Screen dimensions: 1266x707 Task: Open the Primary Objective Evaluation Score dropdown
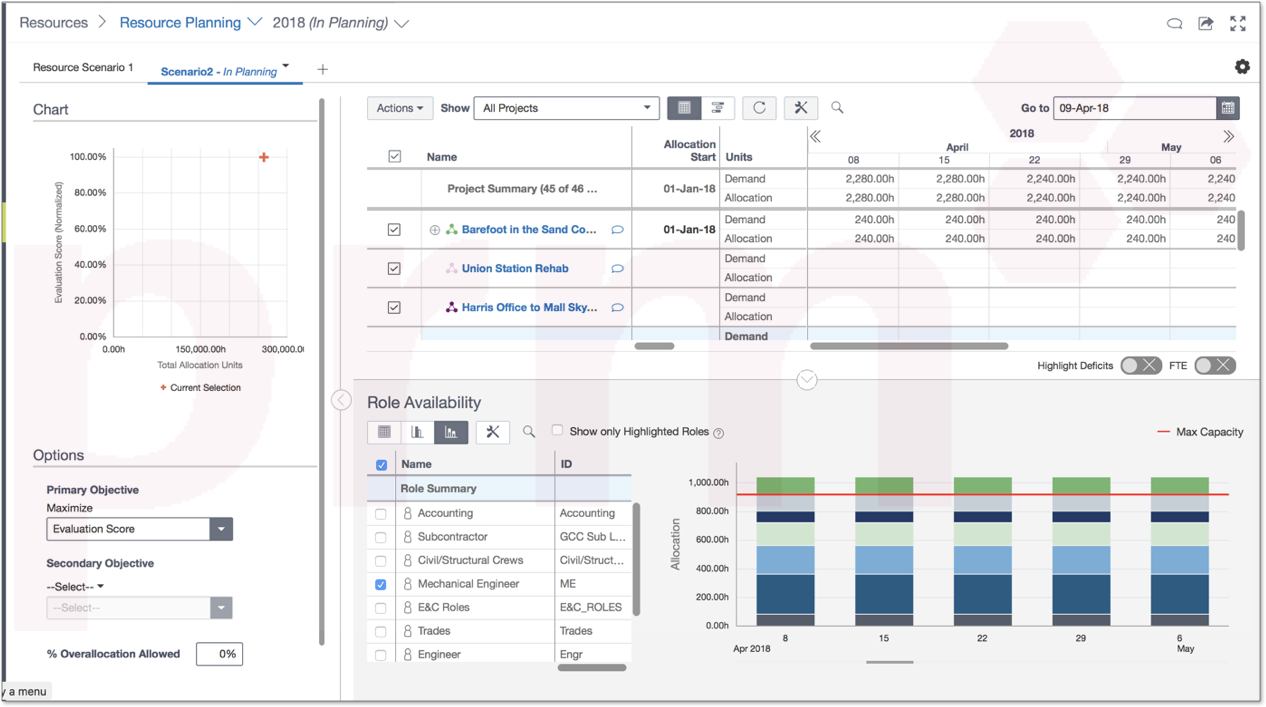(x=139, y=529)
